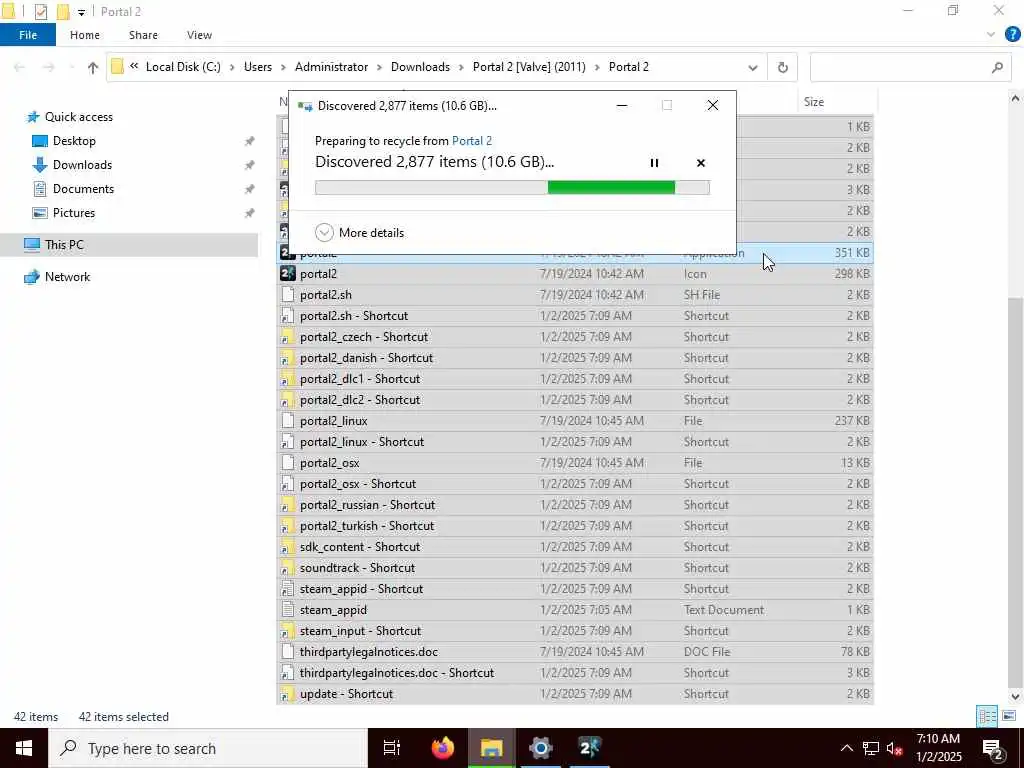
Task: Navigate to Portal 2 [Valve] (2011) breadcrumb
Action: click(529, 67)
